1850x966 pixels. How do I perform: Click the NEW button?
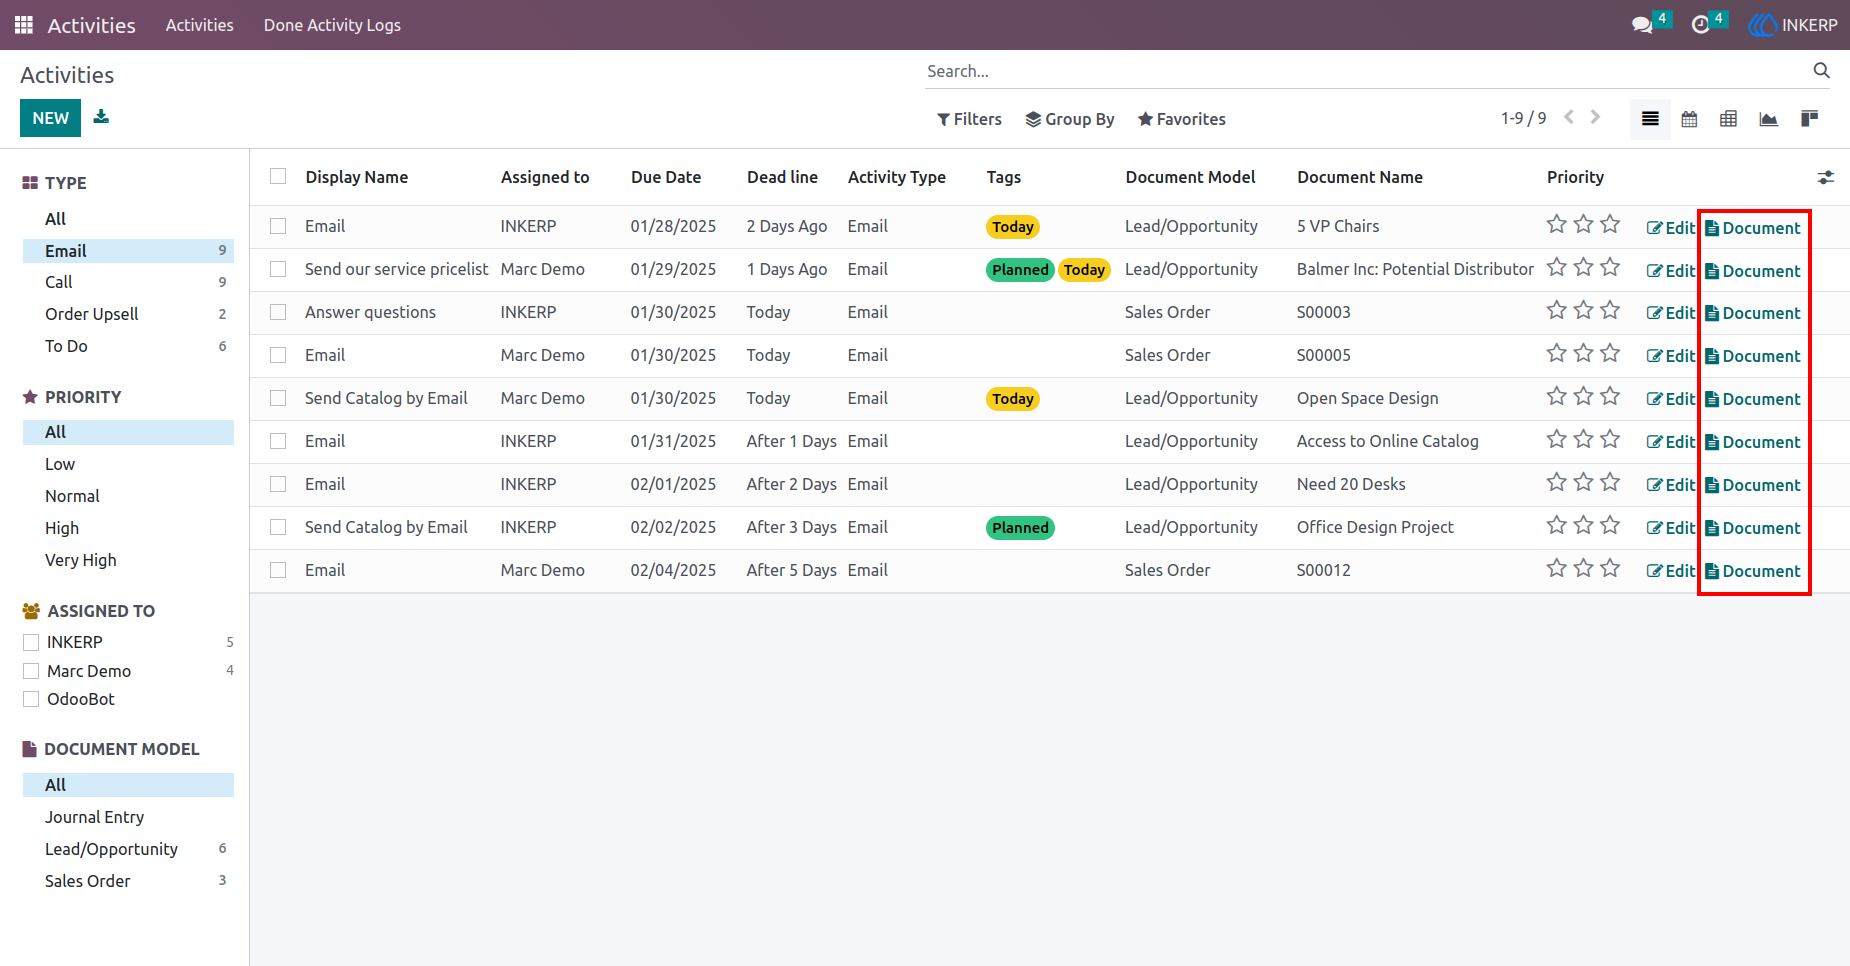pos(50,118)
